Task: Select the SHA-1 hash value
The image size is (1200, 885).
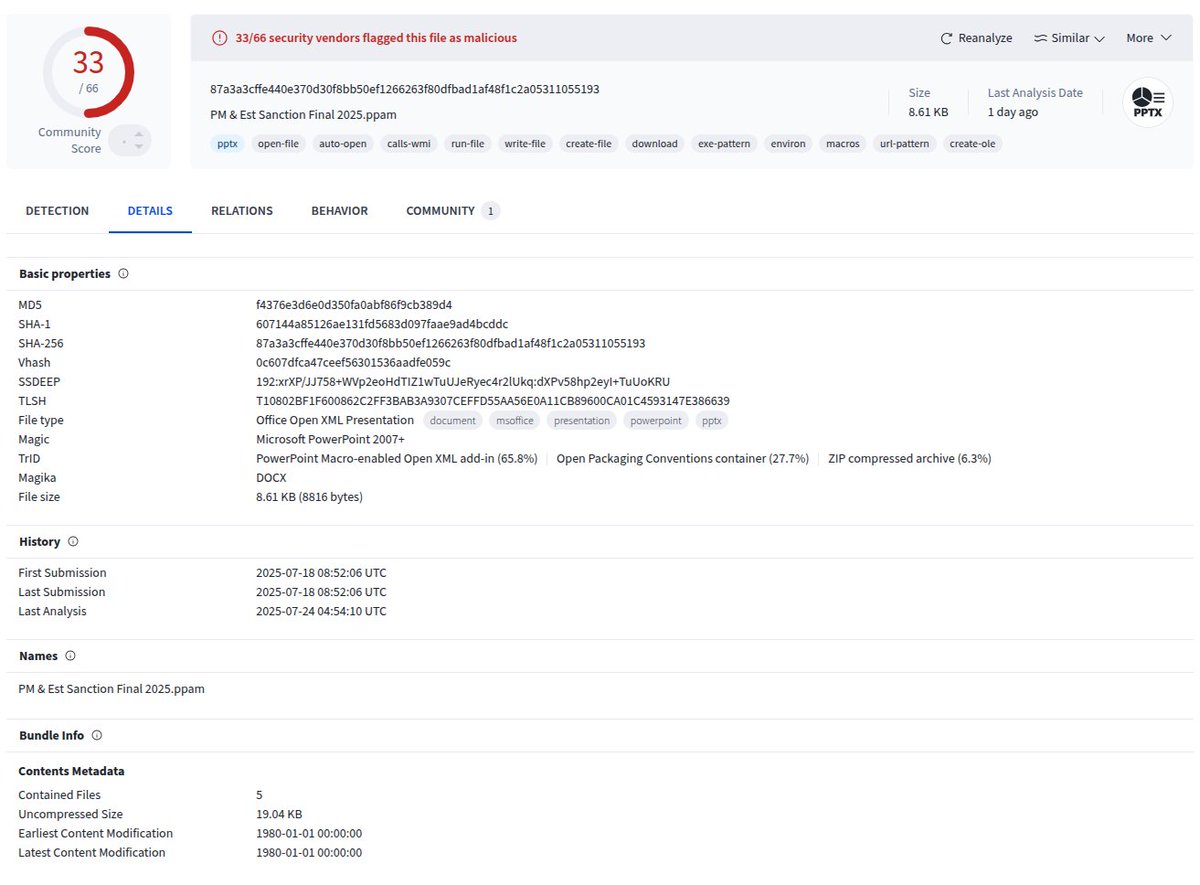Action: (382, 324)
